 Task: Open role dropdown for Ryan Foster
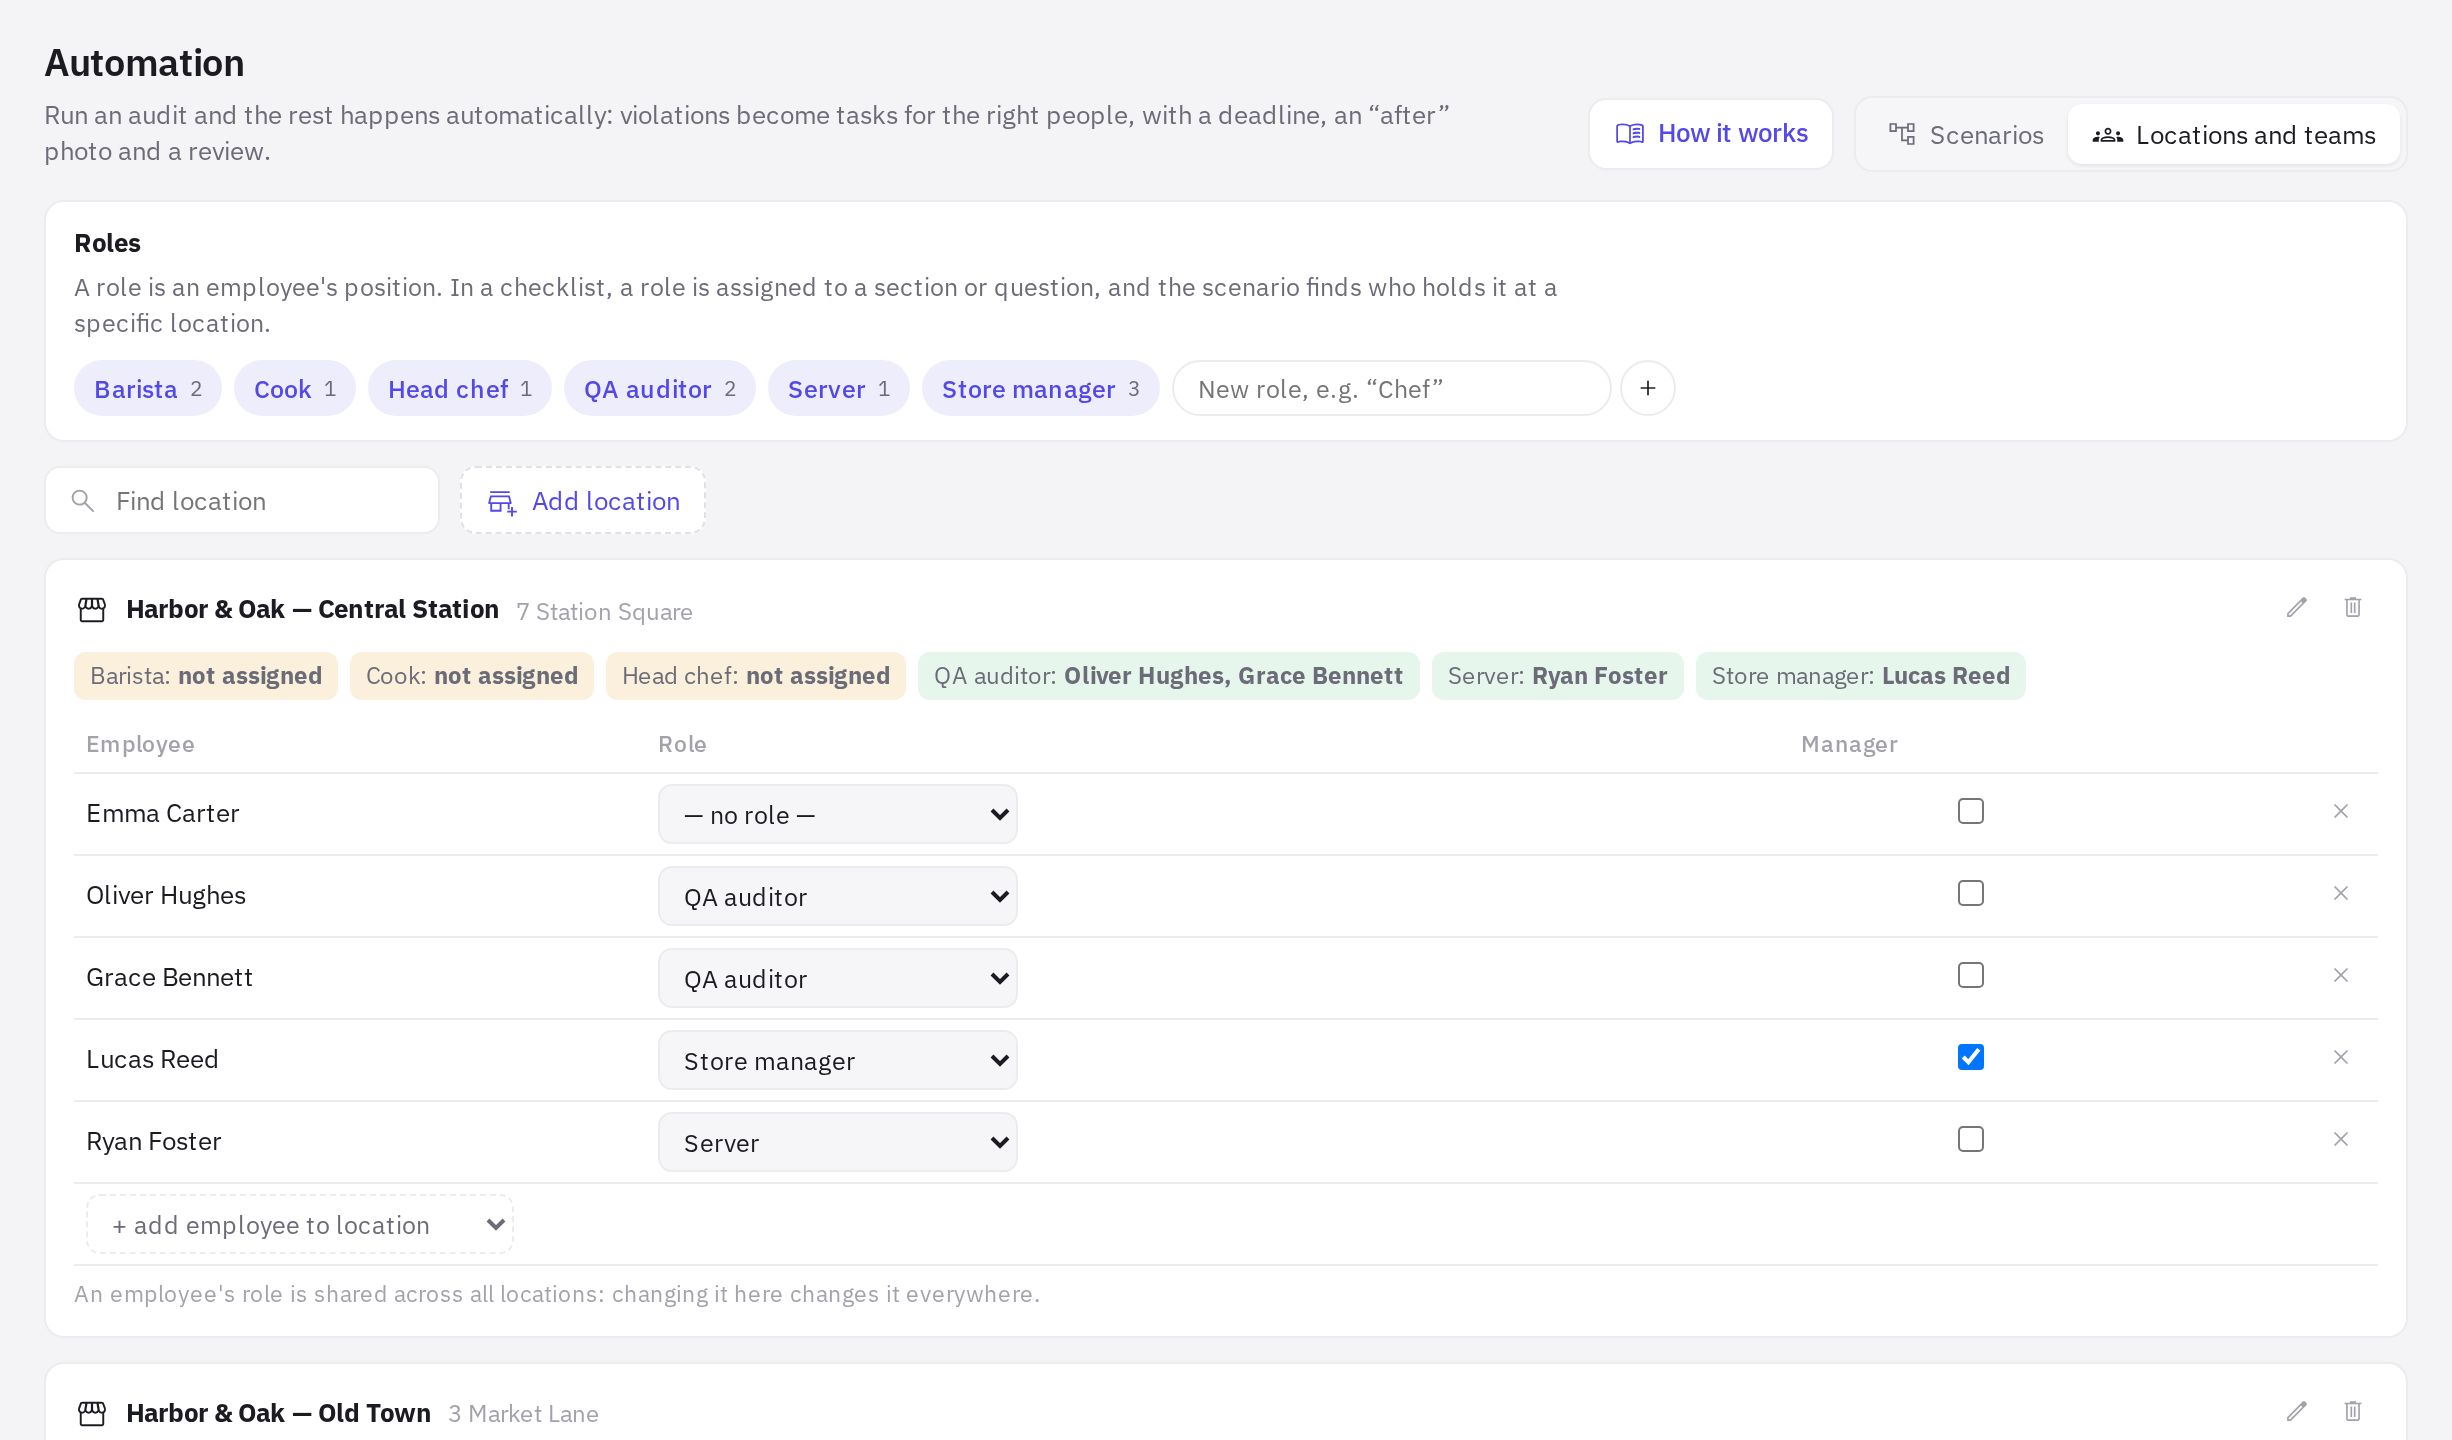click(837, 1142)
